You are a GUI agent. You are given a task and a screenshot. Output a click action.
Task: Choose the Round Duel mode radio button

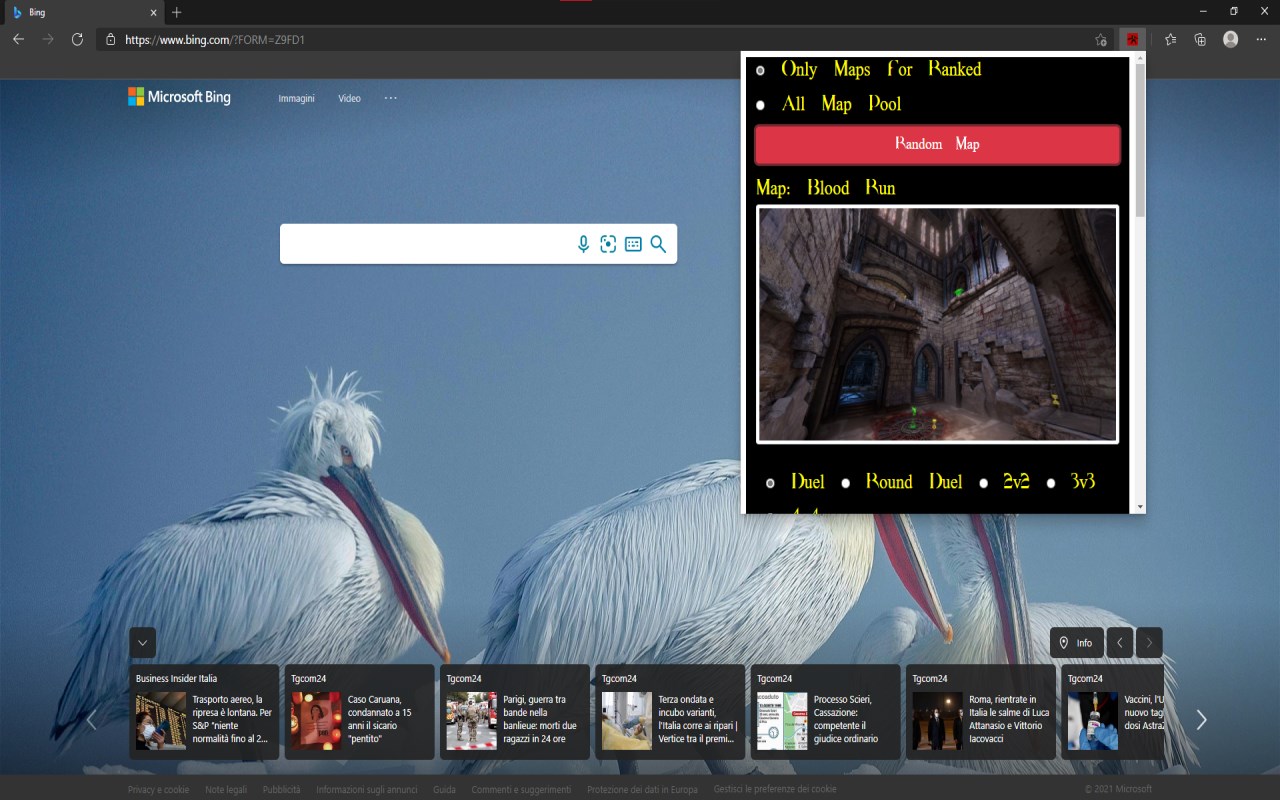pyautogui.click(x=845, y=483)
